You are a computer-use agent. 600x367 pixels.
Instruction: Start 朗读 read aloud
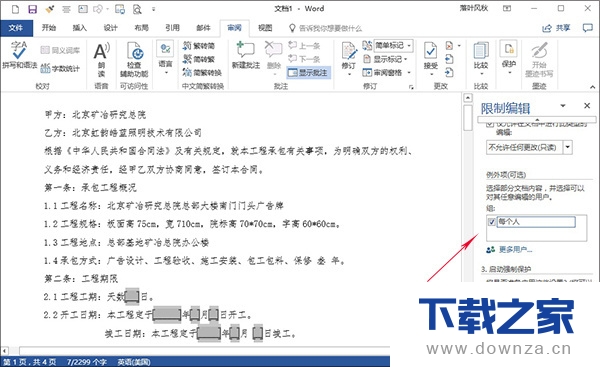click(101, 59)
